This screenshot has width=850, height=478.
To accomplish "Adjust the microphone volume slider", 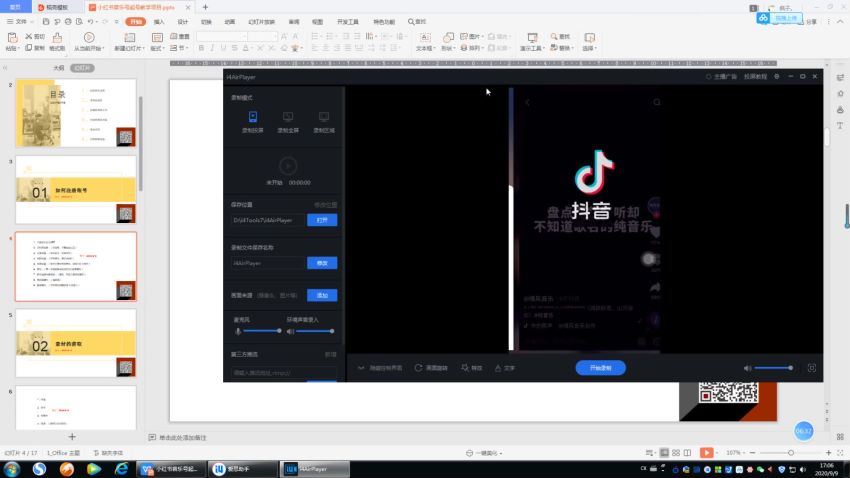I will 261,331.
